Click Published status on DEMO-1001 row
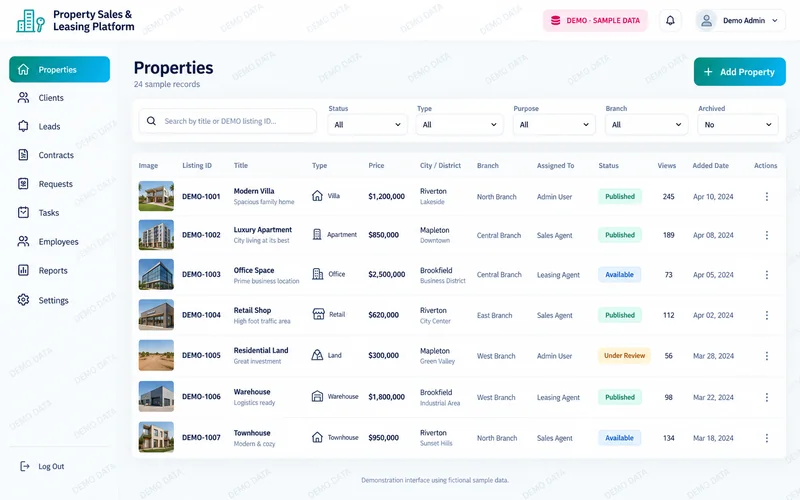800x500 pixels. click(x=620, y=196)
